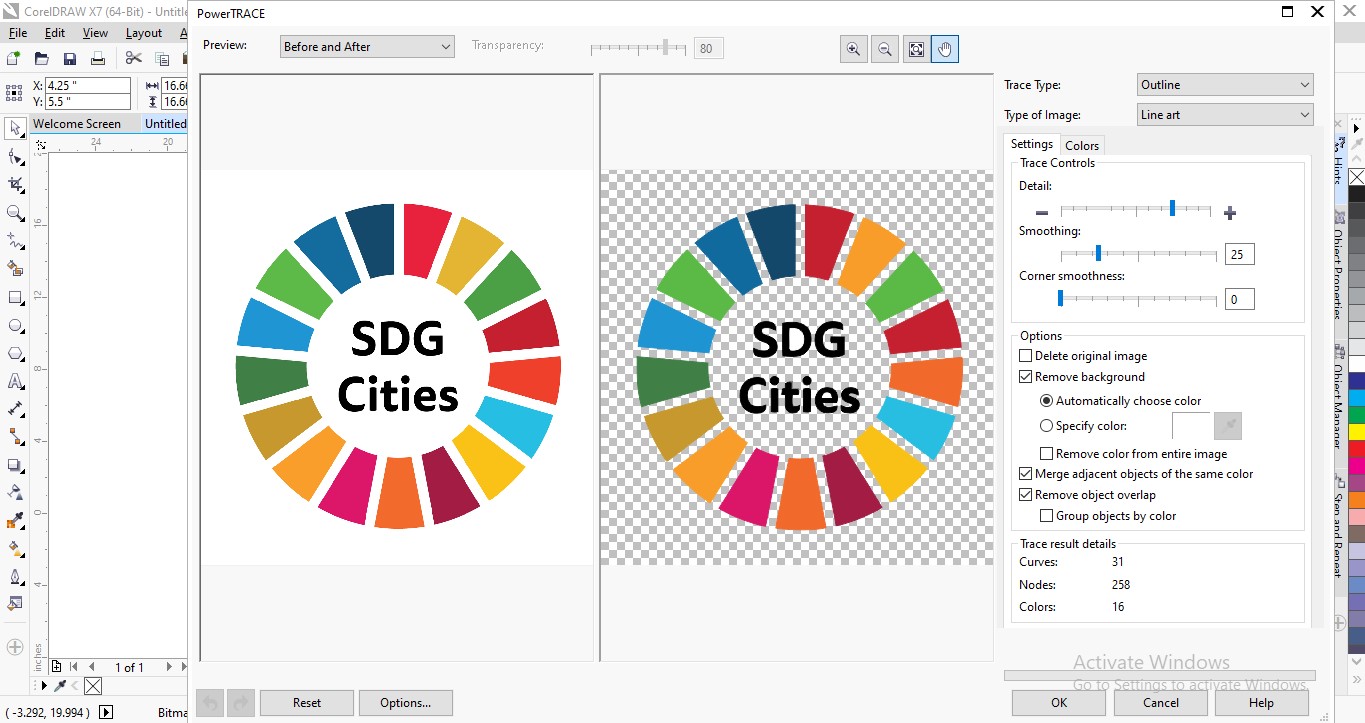Viewport: 1365px width, 723px height.
Task: Open the File menu in CorelDRAW
Action: pos(18,33)
